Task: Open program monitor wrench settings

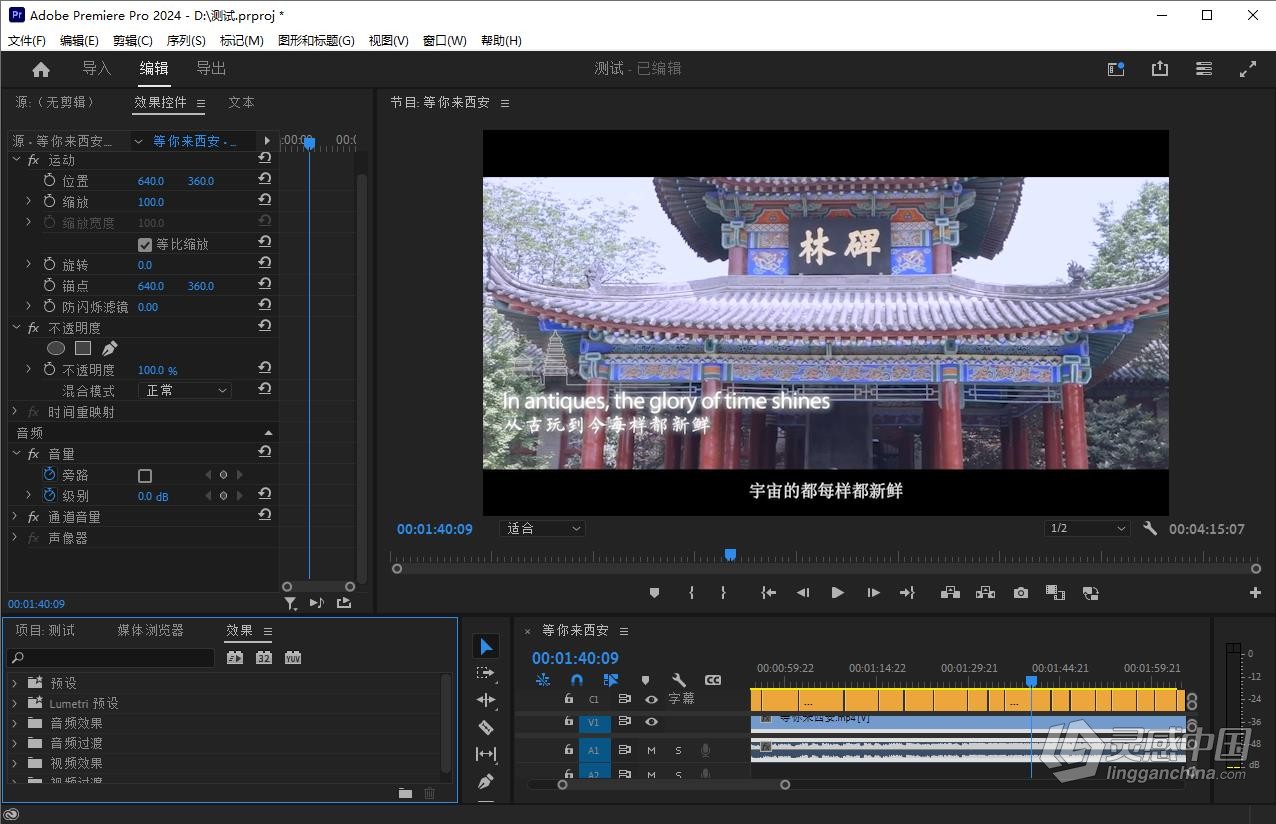Action: click(1150, 528)
